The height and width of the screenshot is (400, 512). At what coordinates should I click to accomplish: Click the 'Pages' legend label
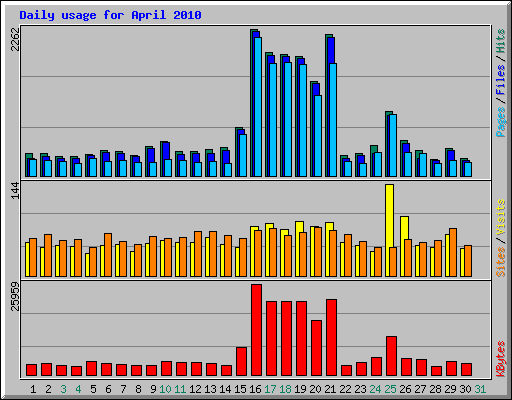501,122
